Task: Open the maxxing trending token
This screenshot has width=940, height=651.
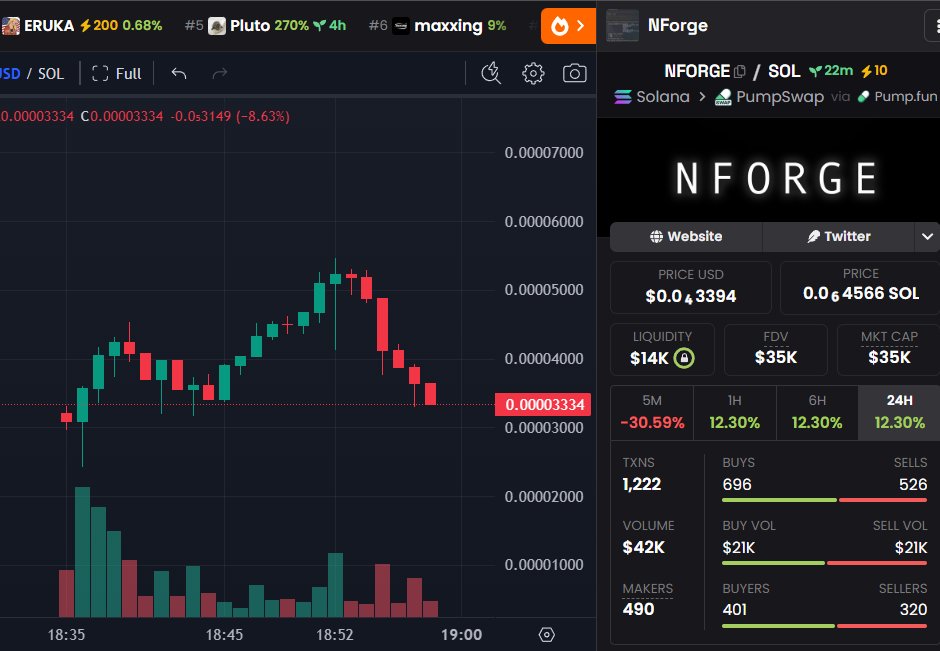Action: pyautogui.click(x=438, y=26)
